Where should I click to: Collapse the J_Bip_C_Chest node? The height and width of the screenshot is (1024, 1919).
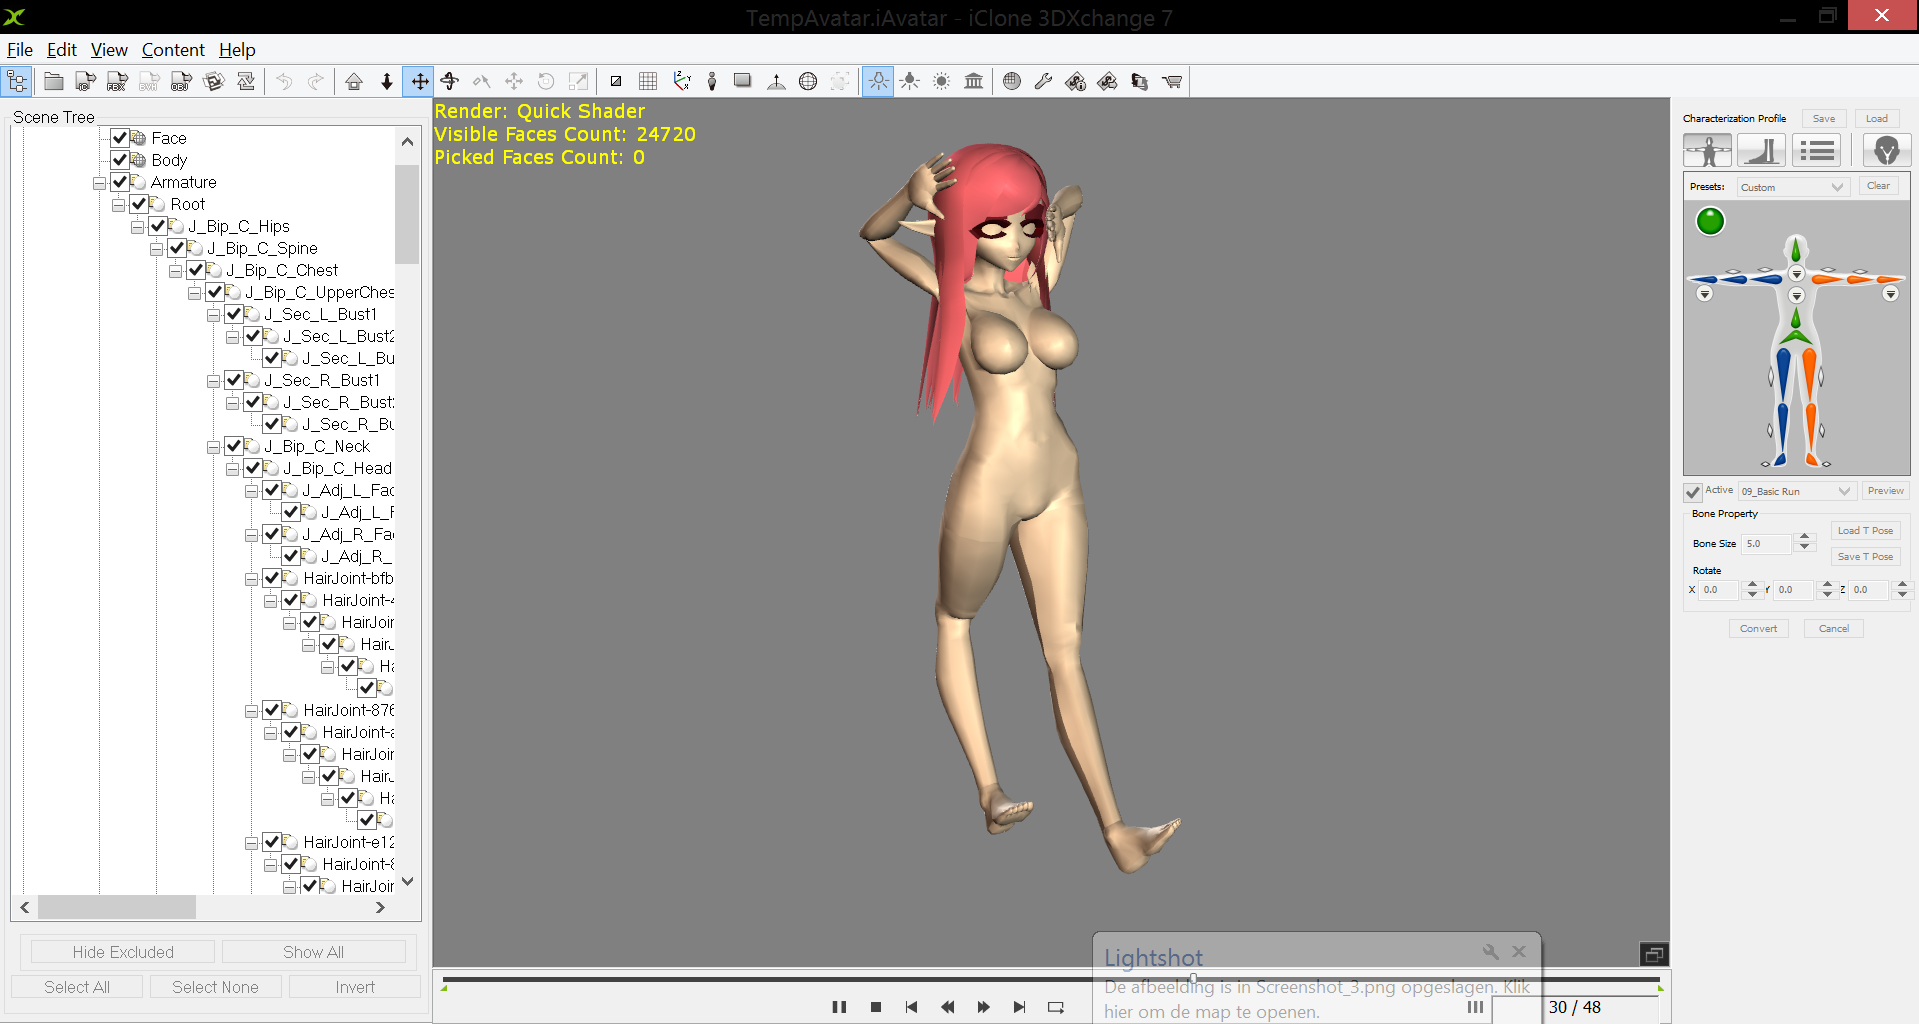[175, 271]
